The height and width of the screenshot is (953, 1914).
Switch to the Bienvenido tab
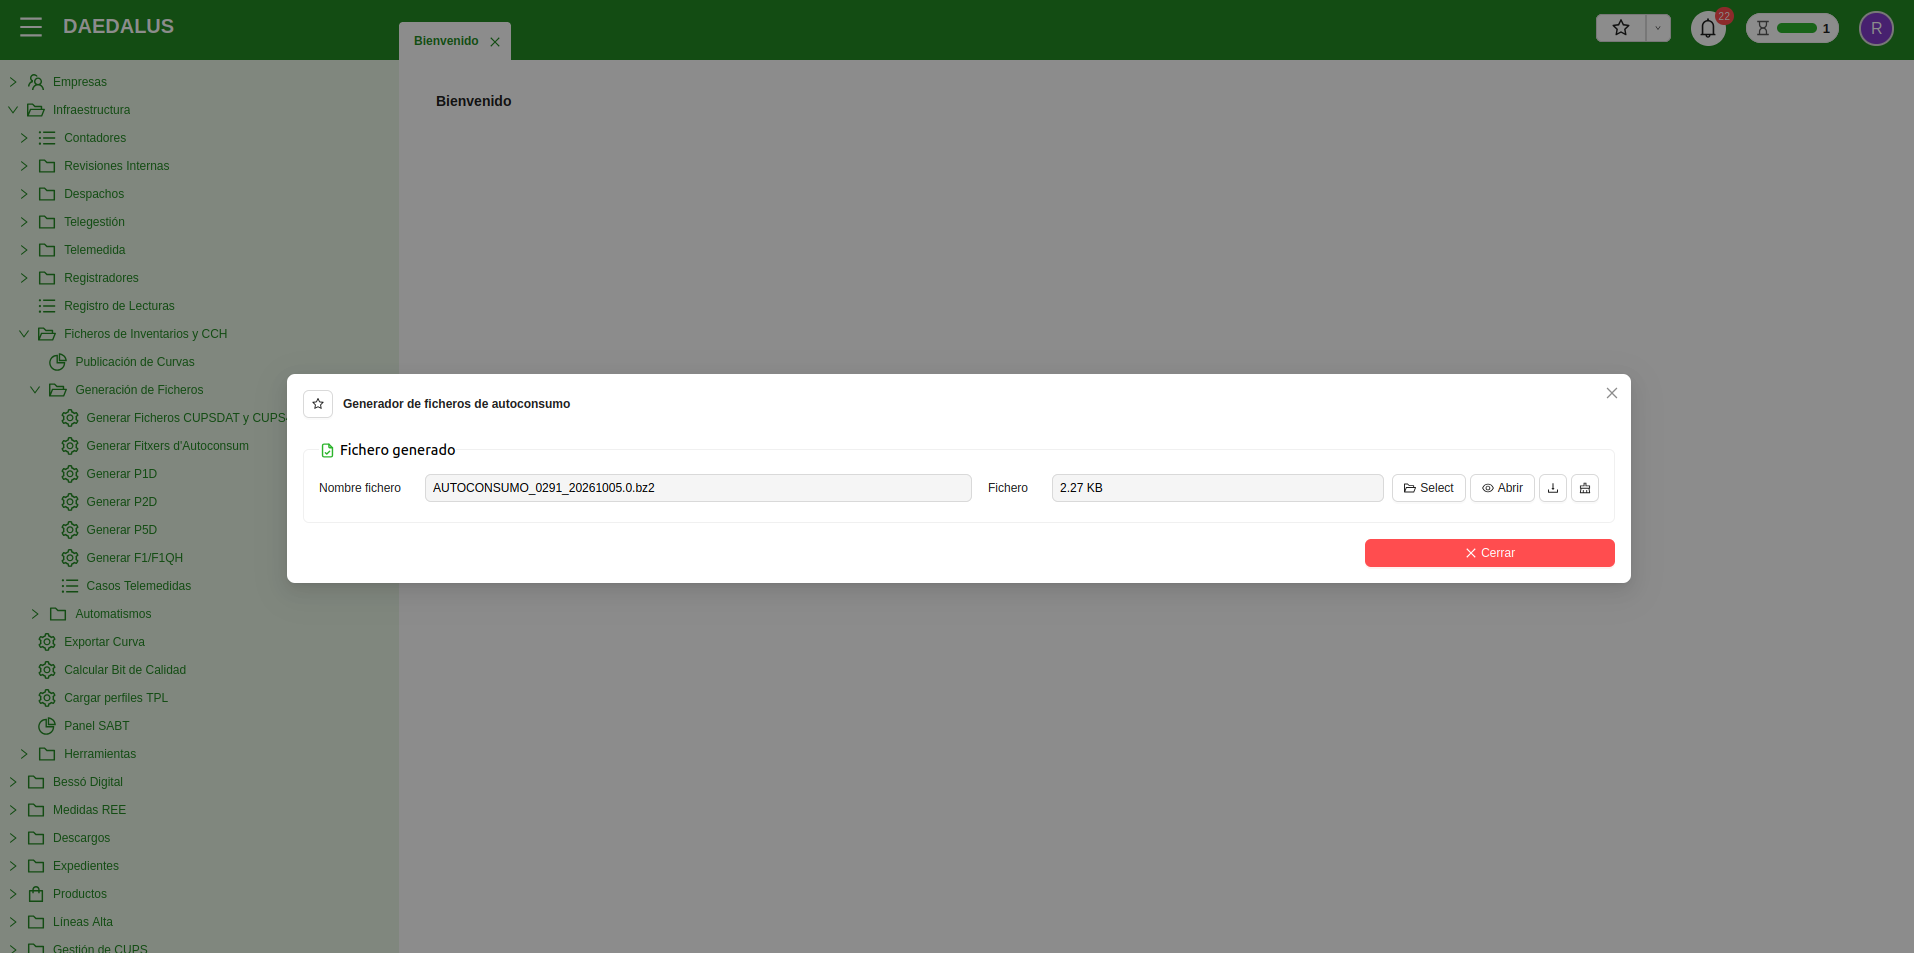[446, 41]
